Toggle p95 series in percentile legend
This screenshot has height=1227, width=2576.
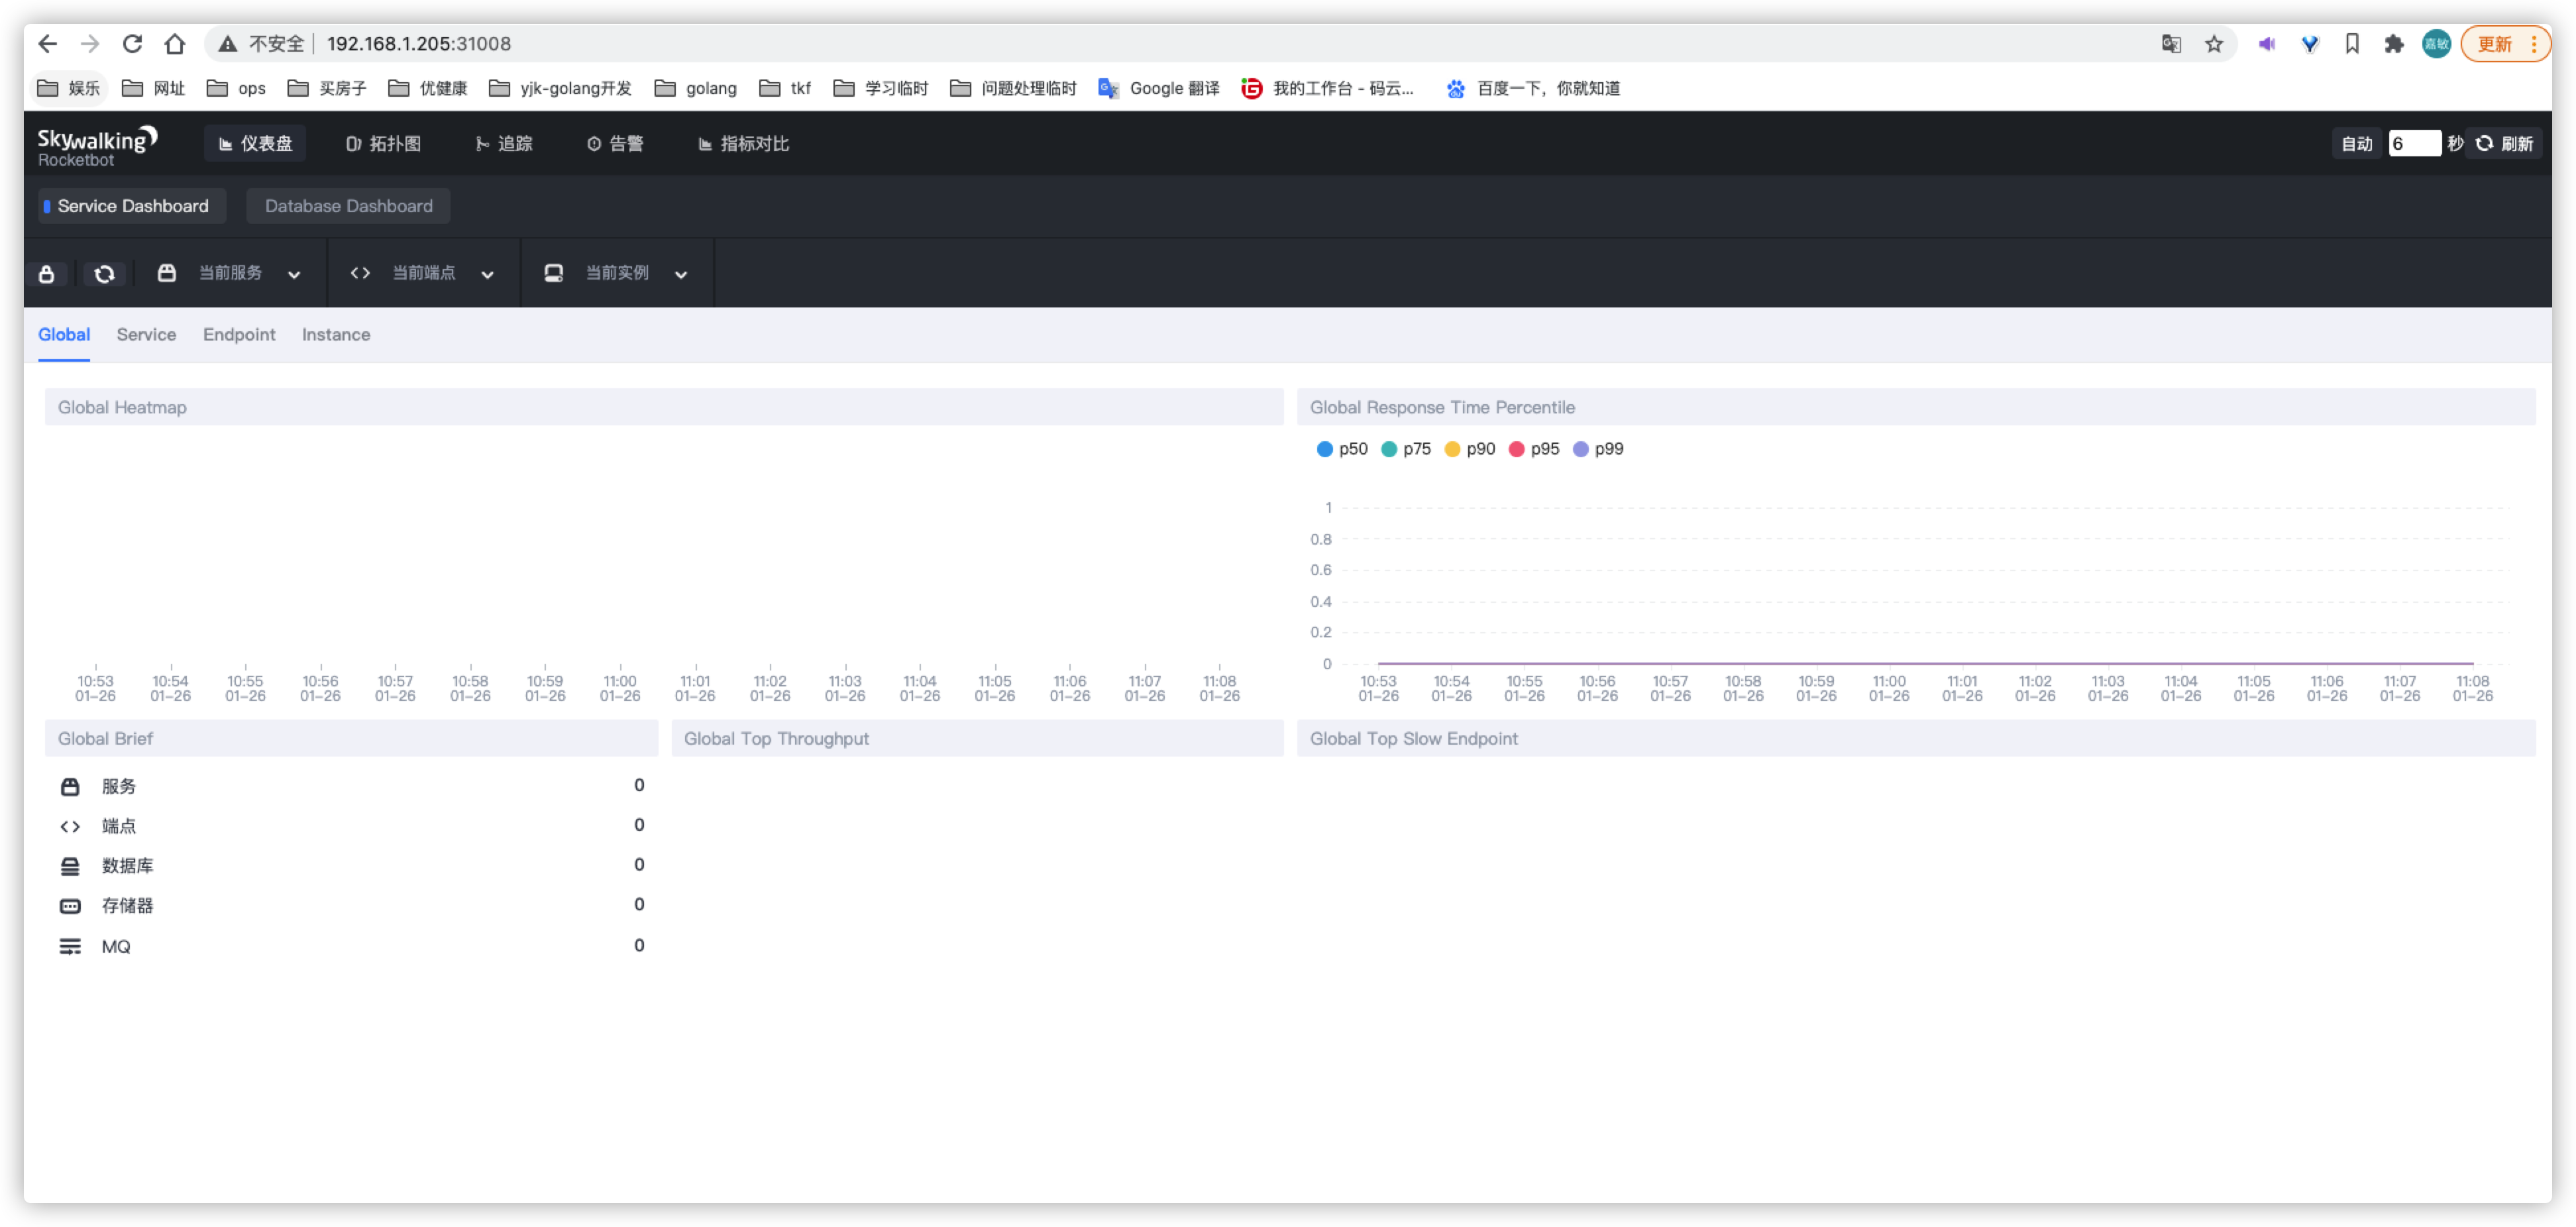click(1533, 449)
